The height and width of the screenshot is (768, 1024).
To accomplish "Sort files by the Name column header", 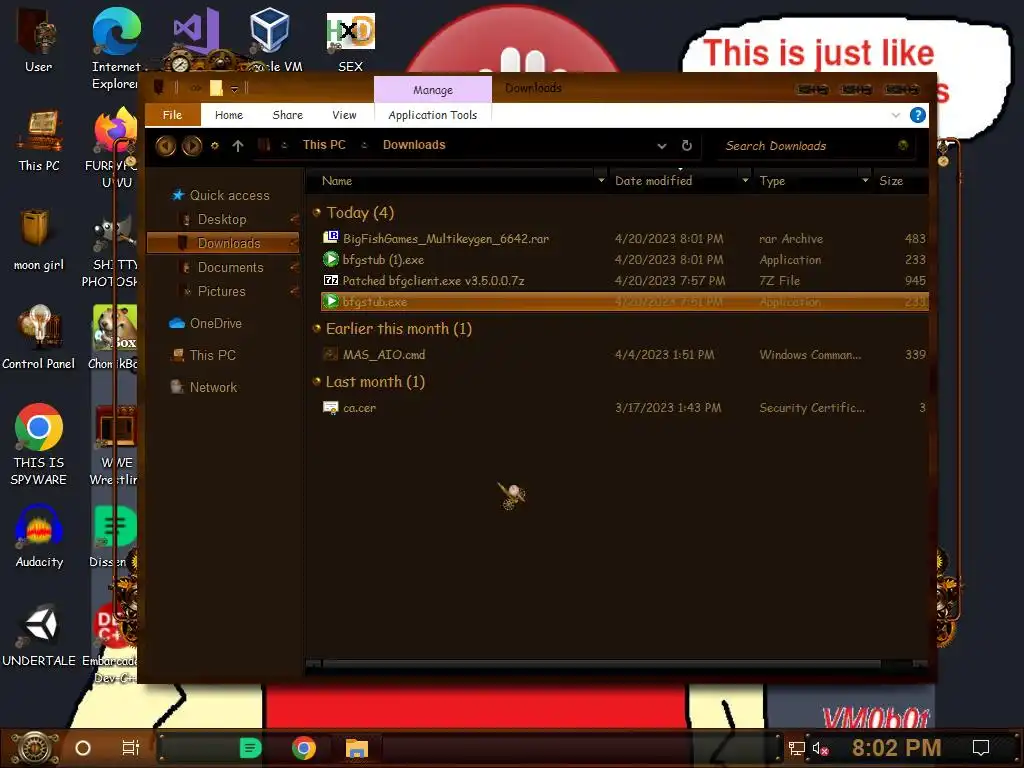I will (x=451, y=181).
